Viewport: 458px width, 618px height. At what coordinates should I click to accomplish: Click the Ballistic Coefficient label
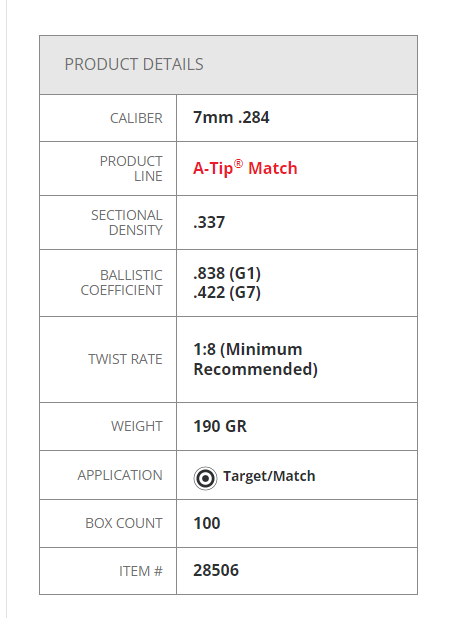[121, 283]
